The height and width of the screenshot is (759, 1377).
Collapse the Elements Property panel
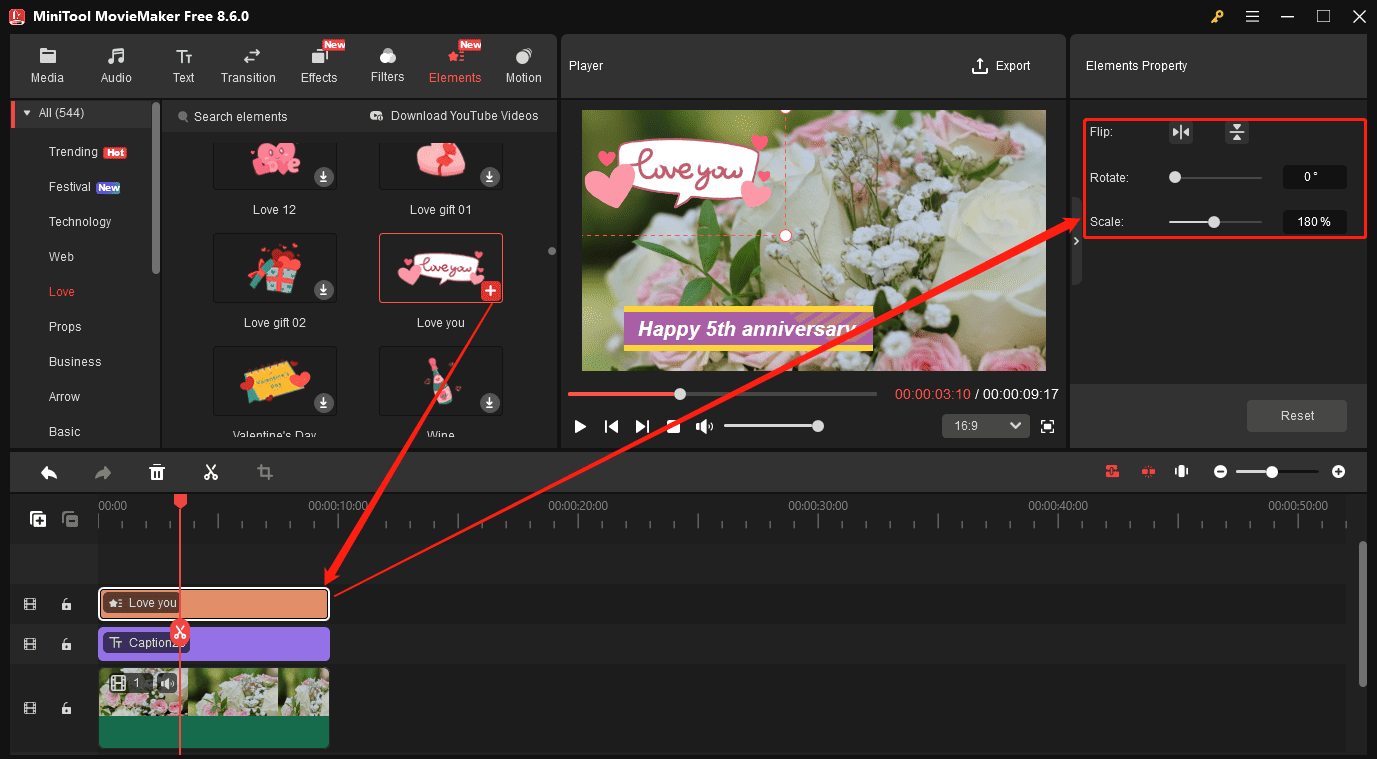tap(1076, 241)
